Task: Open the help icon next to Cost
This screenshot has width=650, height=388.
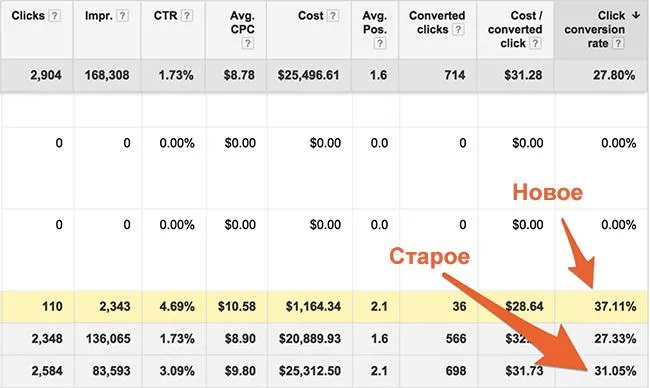Action: (332, 16)
